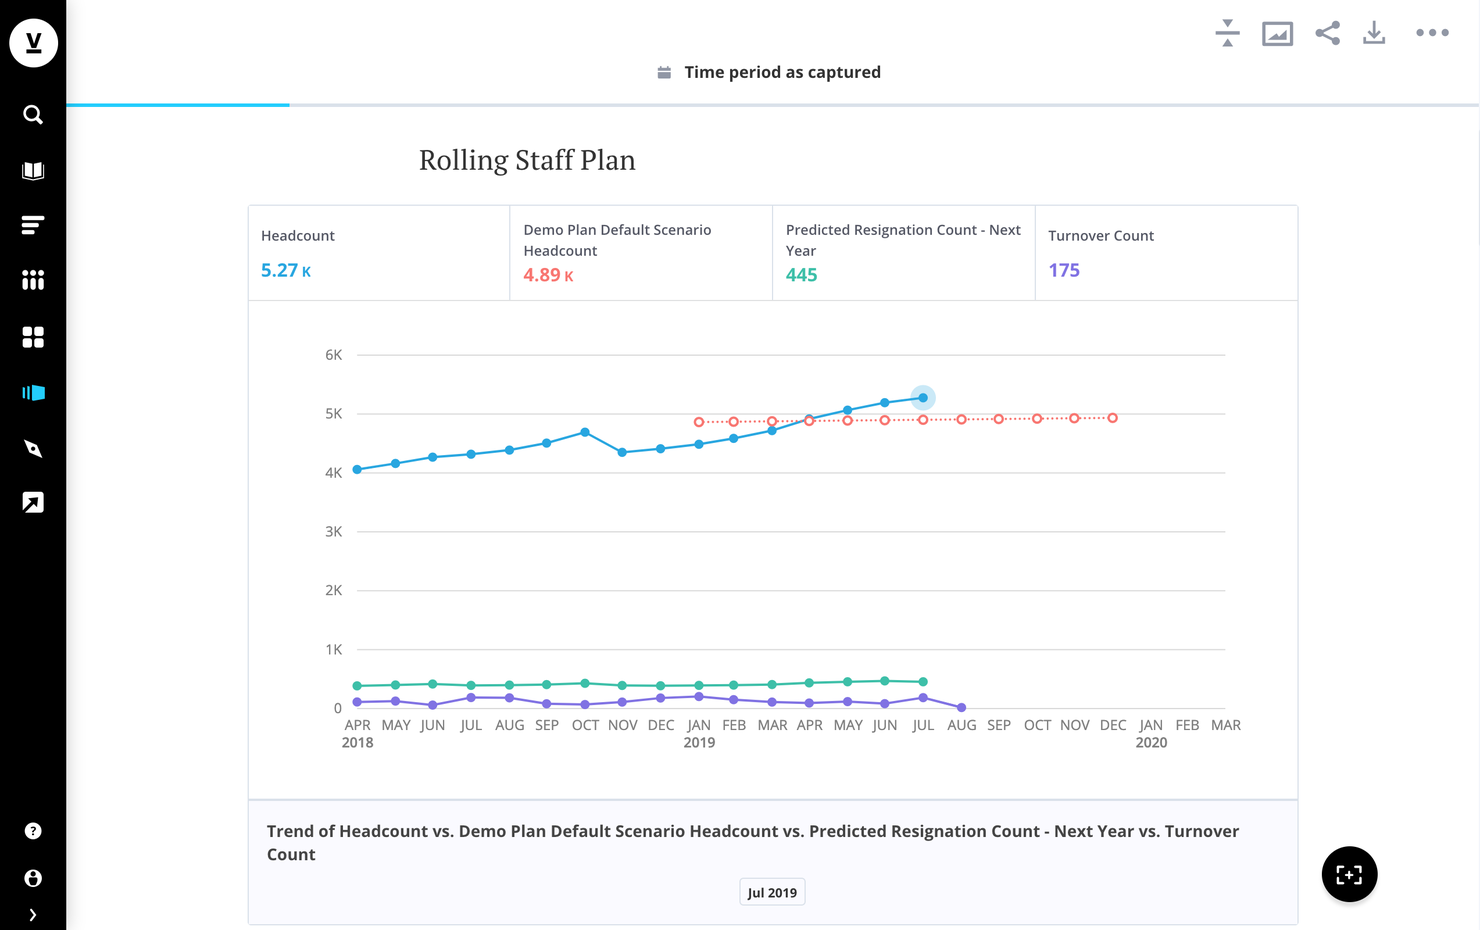Click the Jul 2019 time period button
This screenshot has width=1480, height=930.
772,892
